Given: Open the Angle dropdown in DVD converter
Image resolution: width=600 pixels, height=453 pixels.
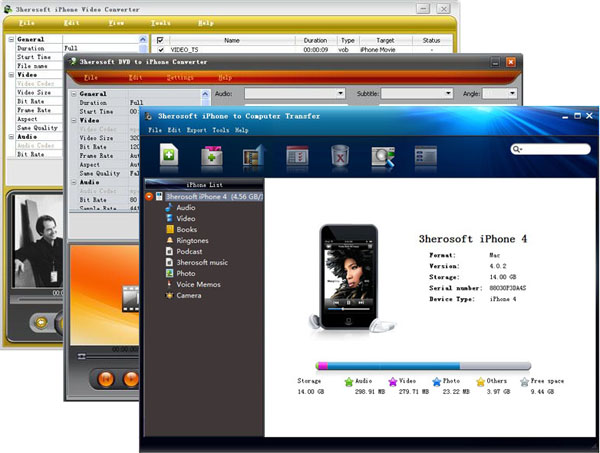Looking at the screenshot, I should [512, 93].
